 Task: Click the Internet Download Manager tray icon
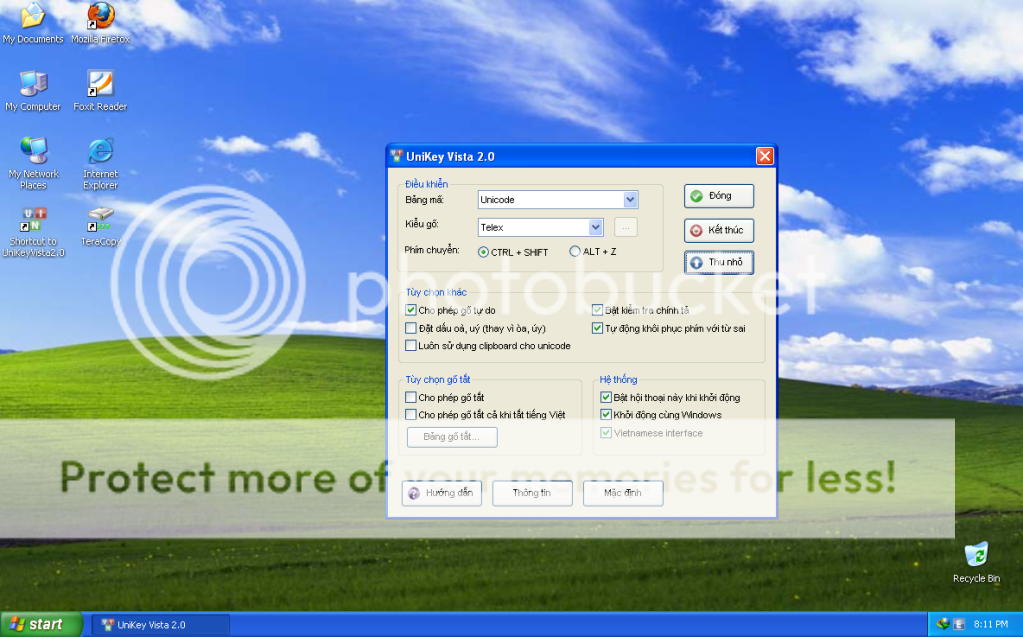tap(942, 624)
